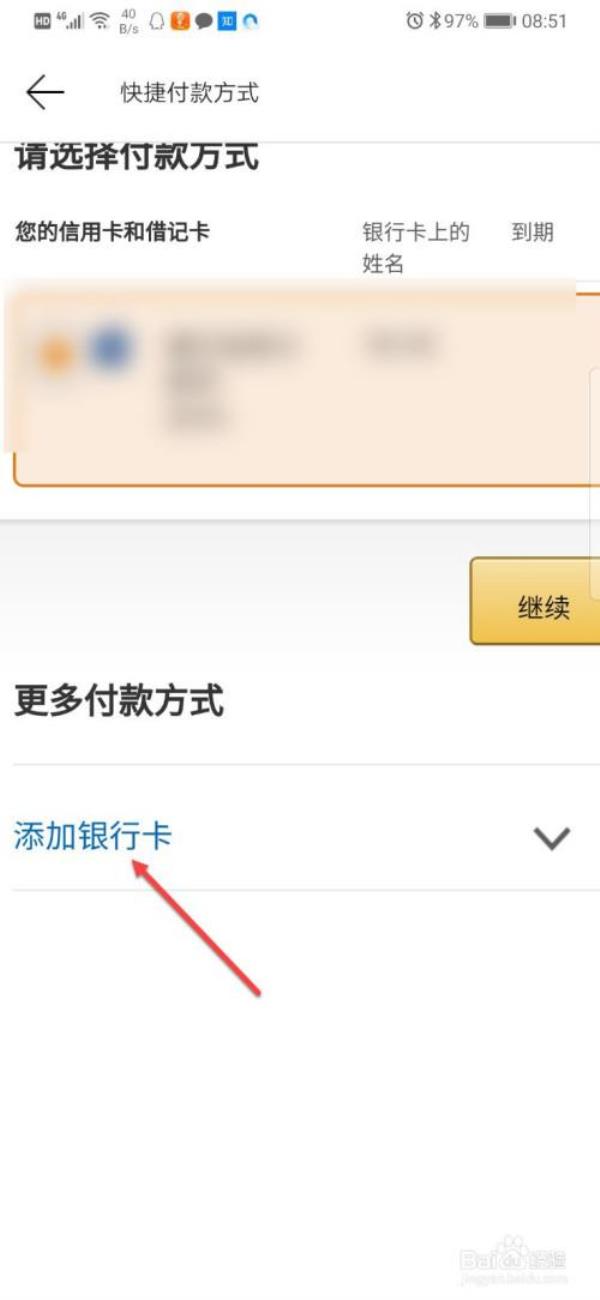The height and width of the screenshot is (1300, 600).
Task: Tap the card logo in saved card
Action: click(85, 350)
